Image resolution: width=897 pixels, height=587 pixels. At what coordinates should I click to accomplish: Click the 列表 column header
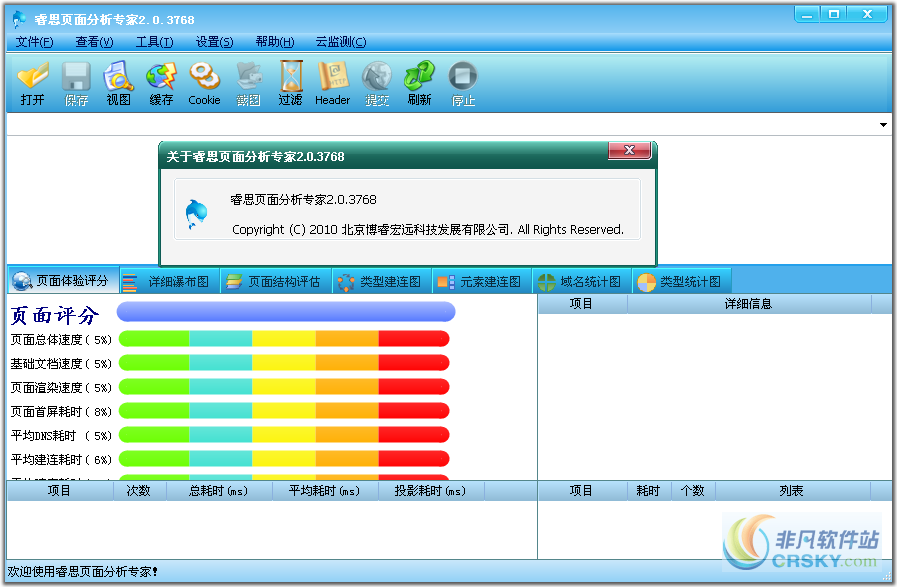(792, 491)
